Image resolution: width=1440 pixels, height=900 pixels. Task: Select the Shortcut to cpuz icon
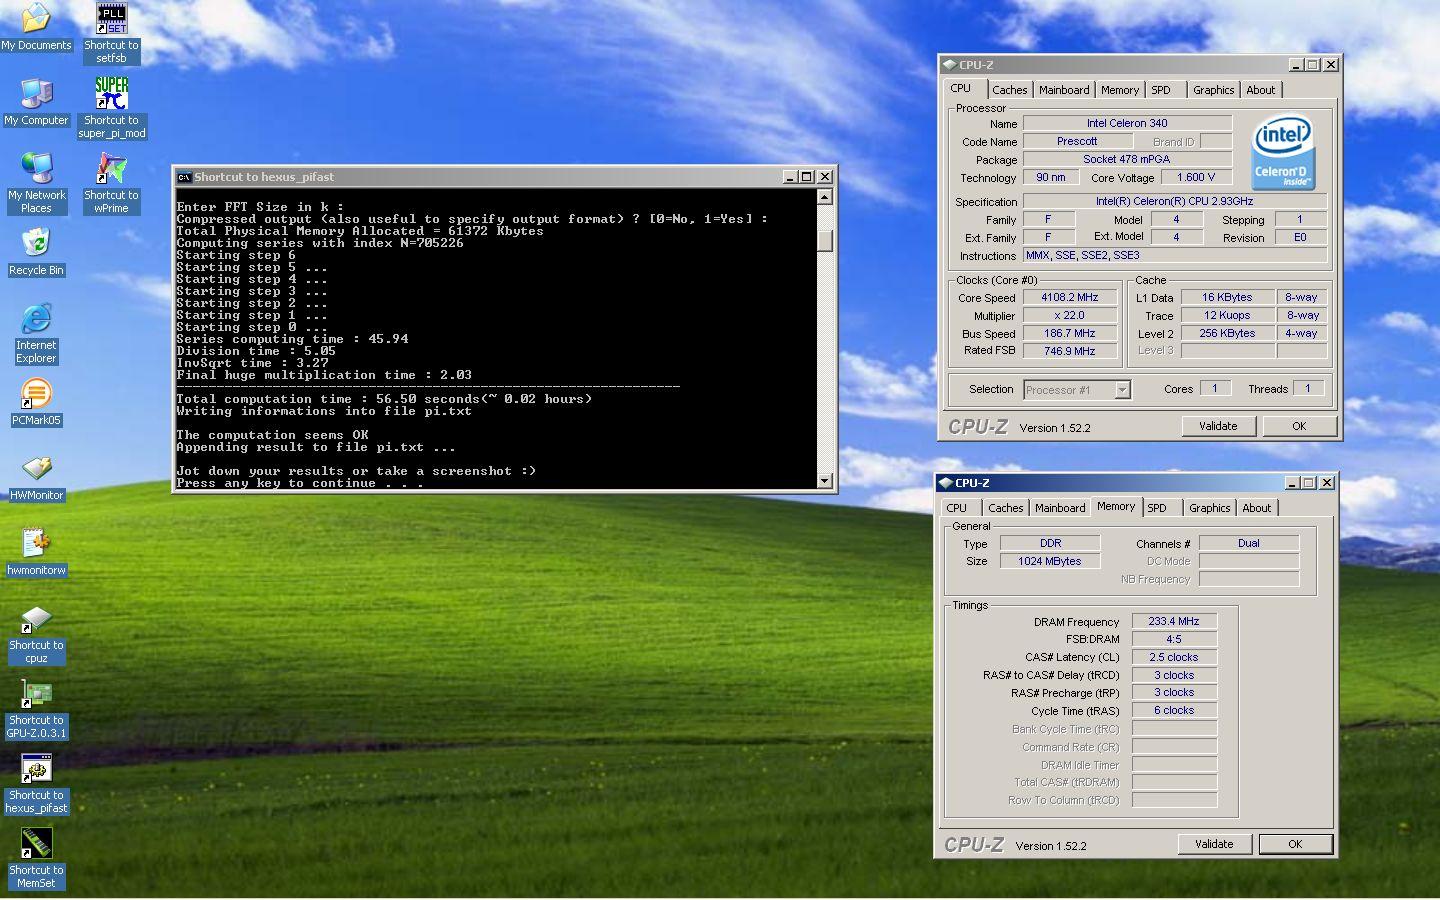(36, 633)
